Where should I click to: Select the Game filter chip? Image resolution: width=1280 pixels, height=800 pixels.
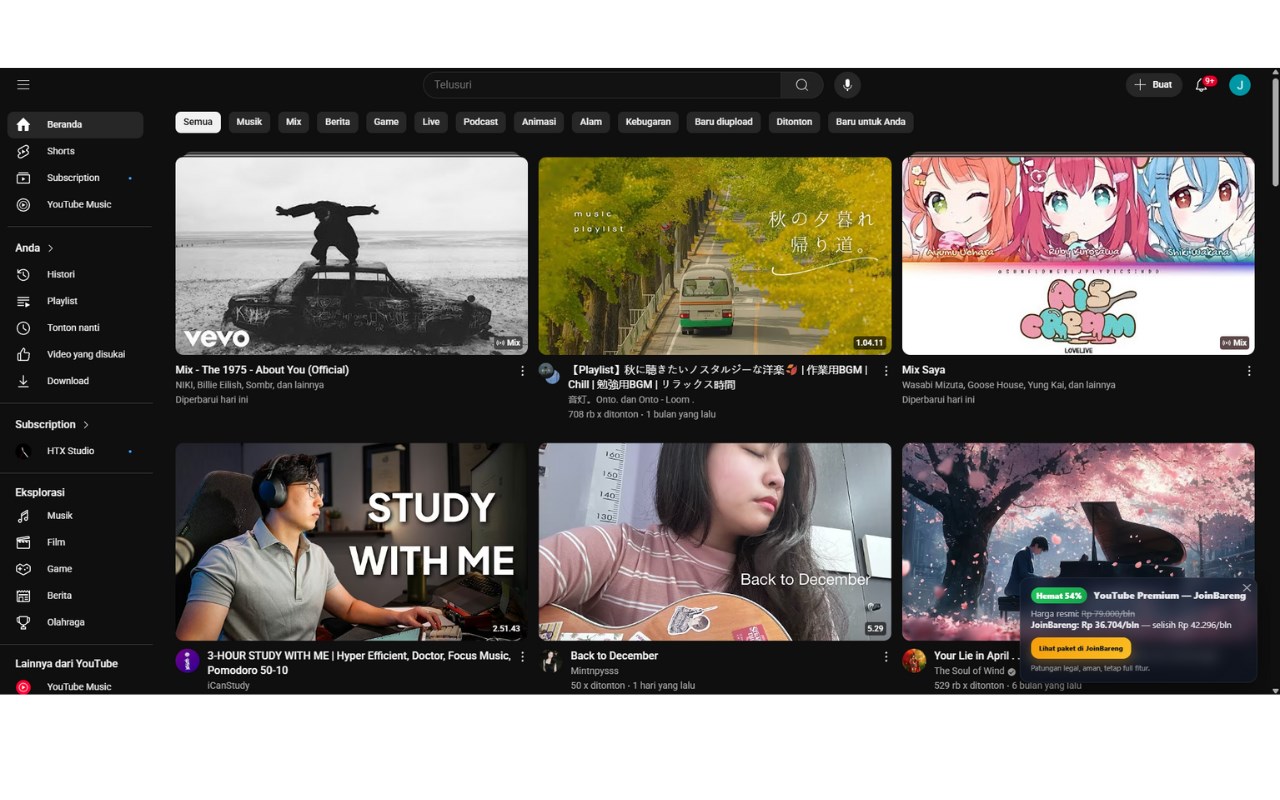(x=386, y=122)
